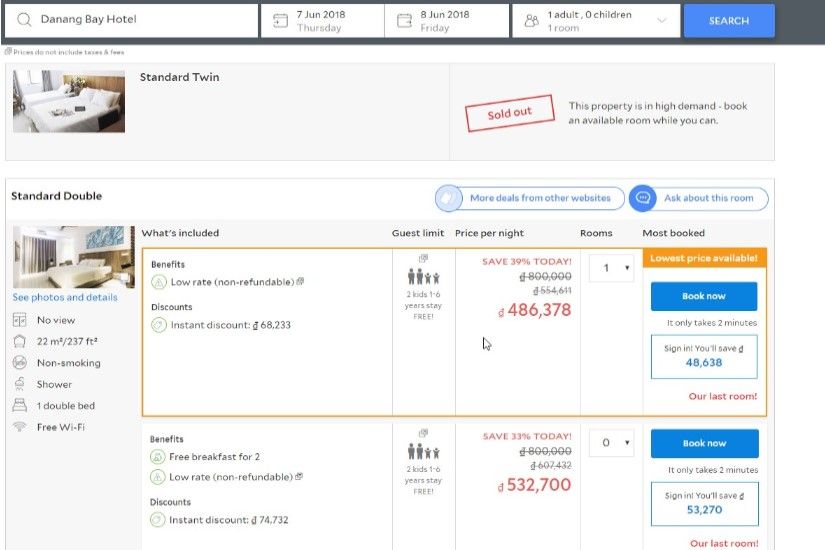Click the check-in calendar icon
The width and height of the screenshot is (825, 550).
pyautogui.click(x=280, y=21)
